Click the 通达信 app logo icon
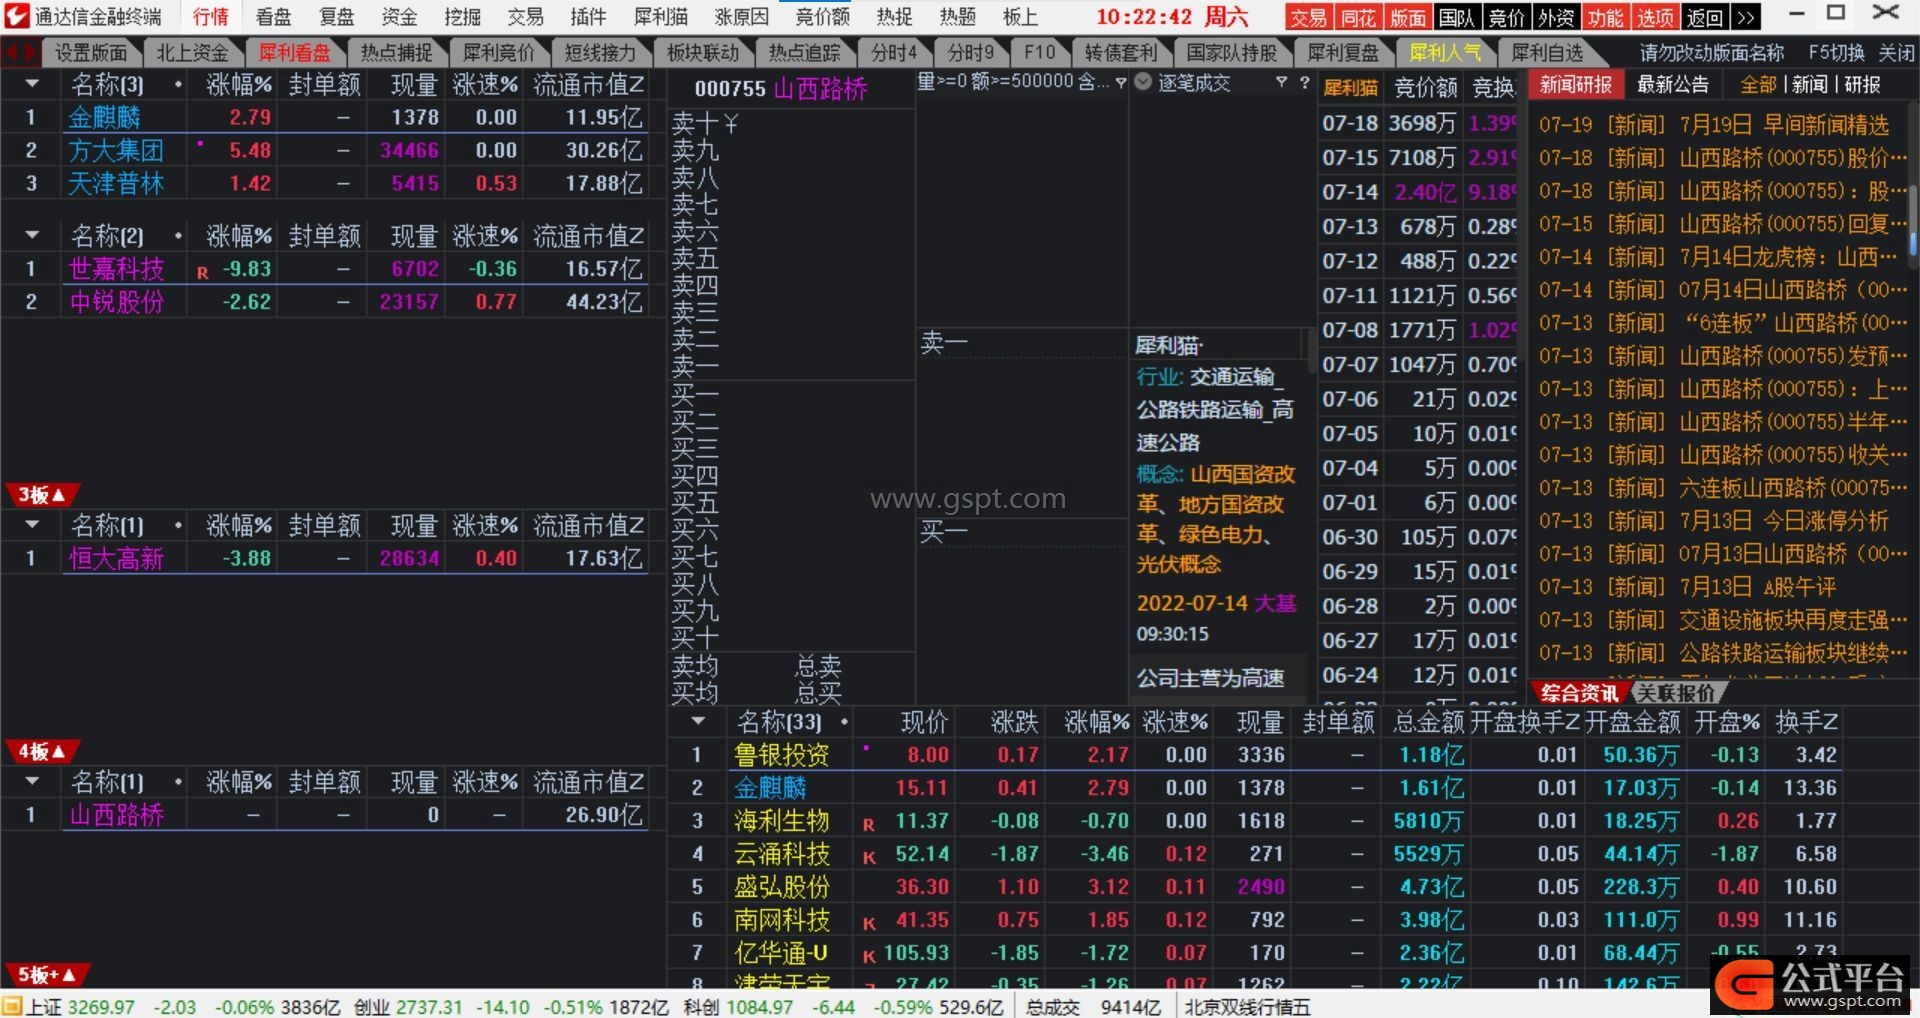Screen dimensions: 1920x1018 pos(16,16)
